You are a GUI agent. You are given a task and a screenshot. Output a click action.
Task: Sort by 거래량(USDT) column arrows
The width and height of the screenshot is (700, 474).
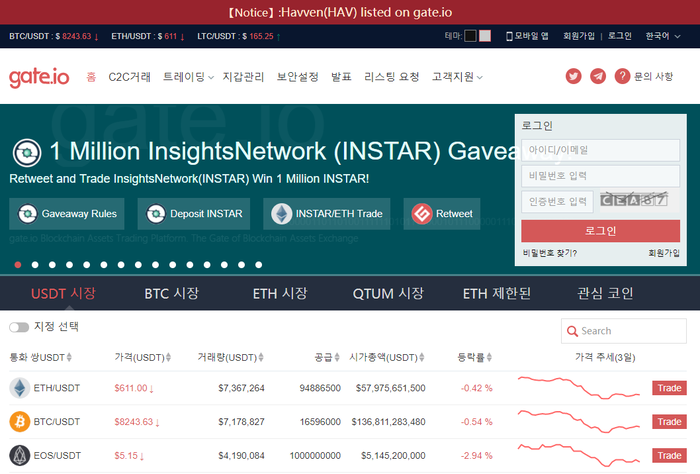click(261, 358)
